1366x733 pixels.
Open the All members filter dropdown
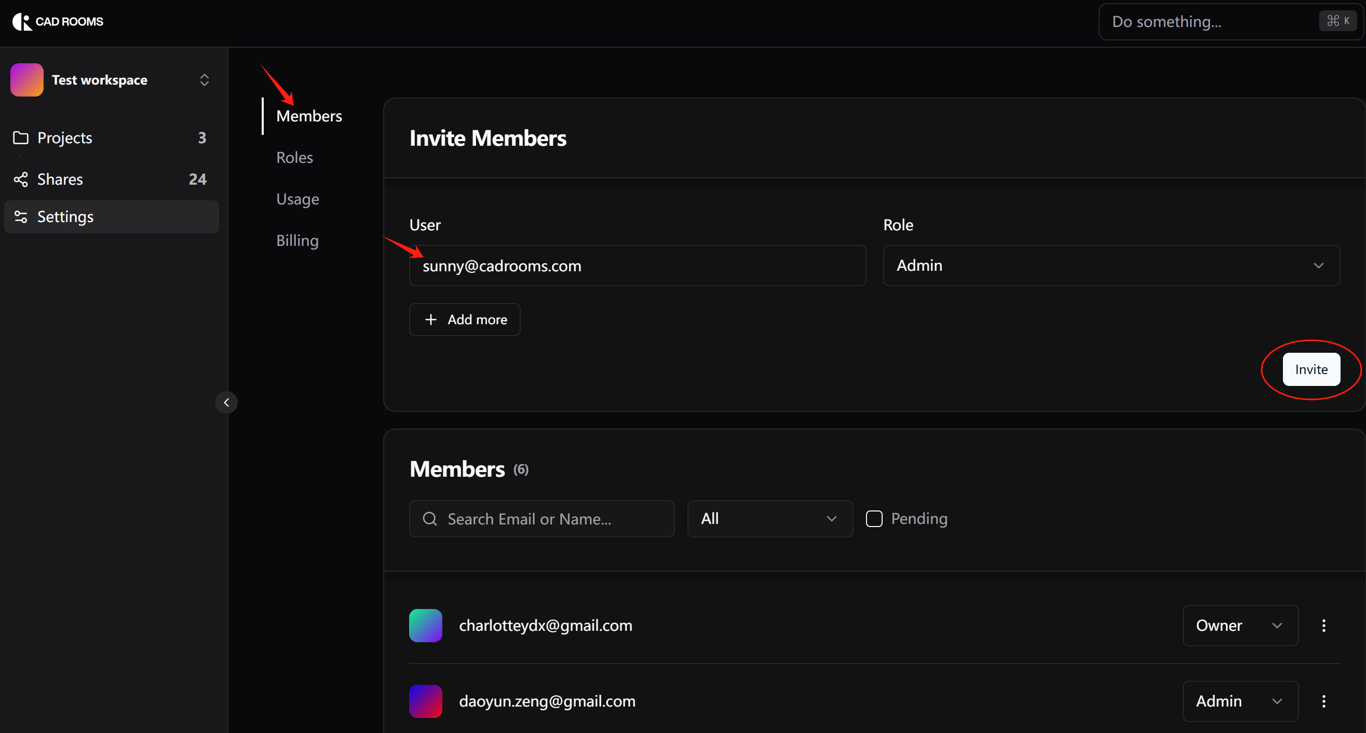coord(769,519)
